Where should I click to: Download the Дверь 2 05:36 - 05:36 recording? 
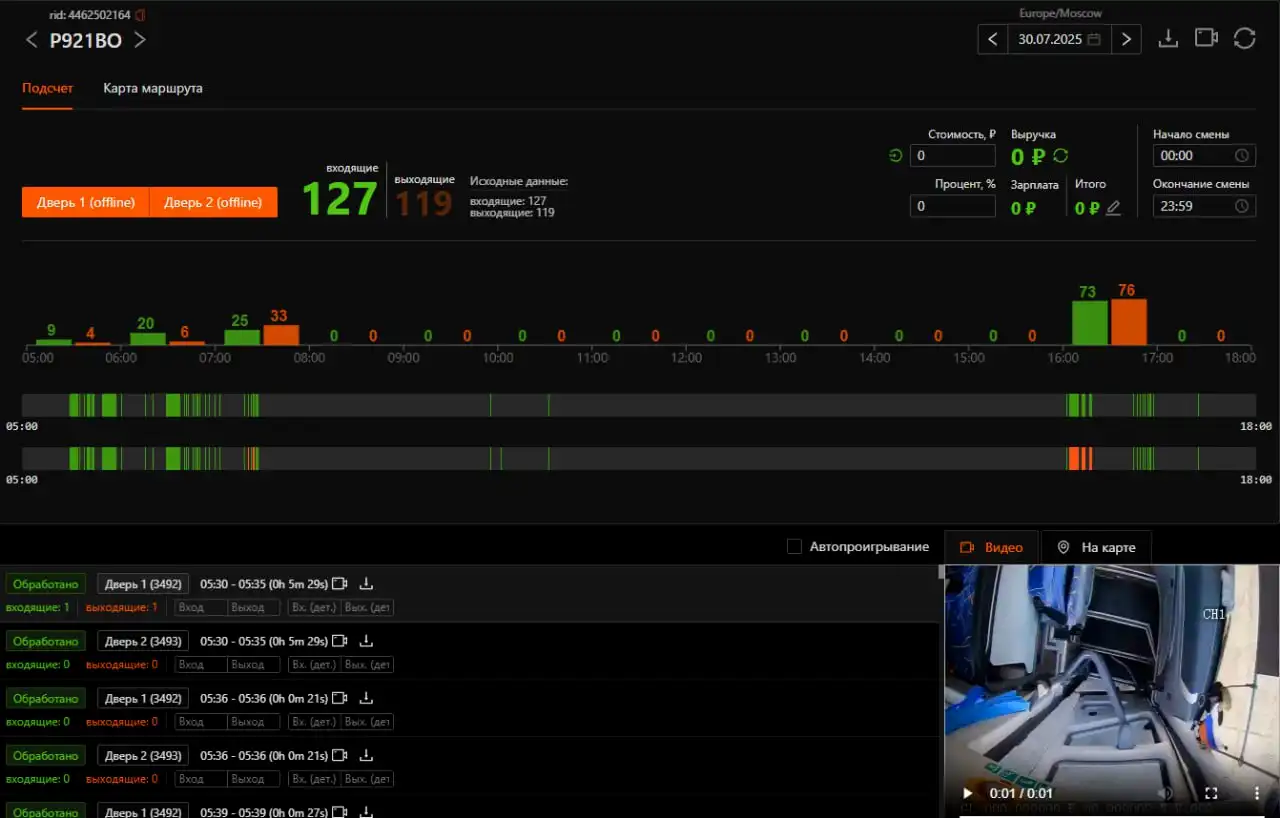point(366,755)
